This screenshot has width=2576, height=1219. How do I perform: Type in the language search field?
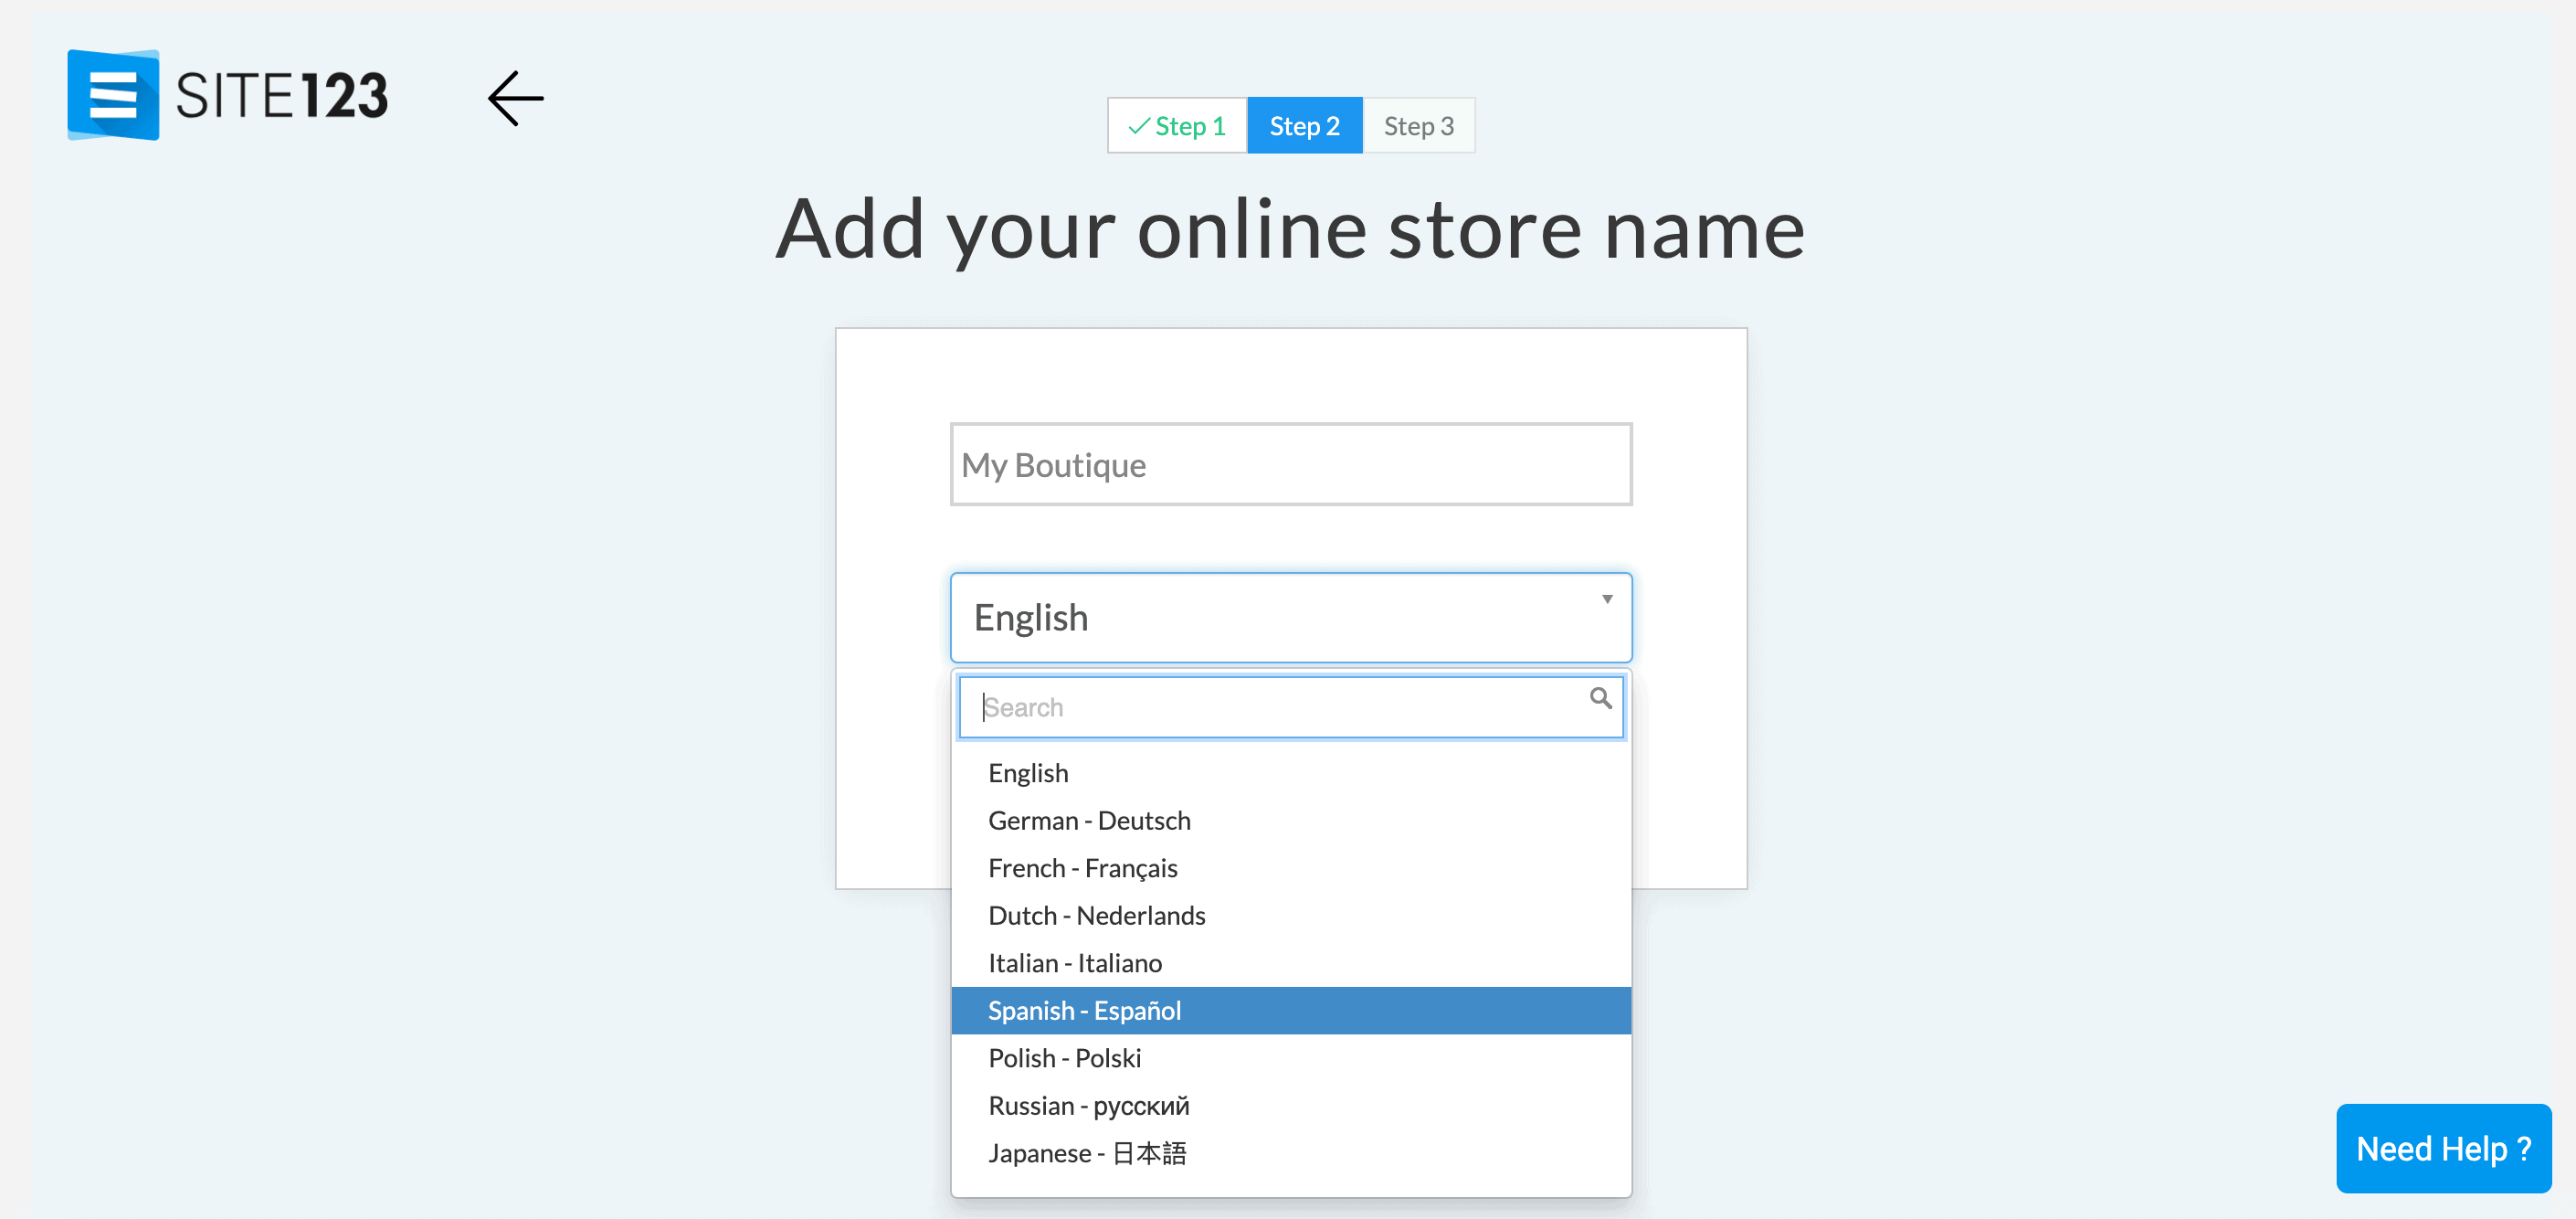pos(1290,706)
